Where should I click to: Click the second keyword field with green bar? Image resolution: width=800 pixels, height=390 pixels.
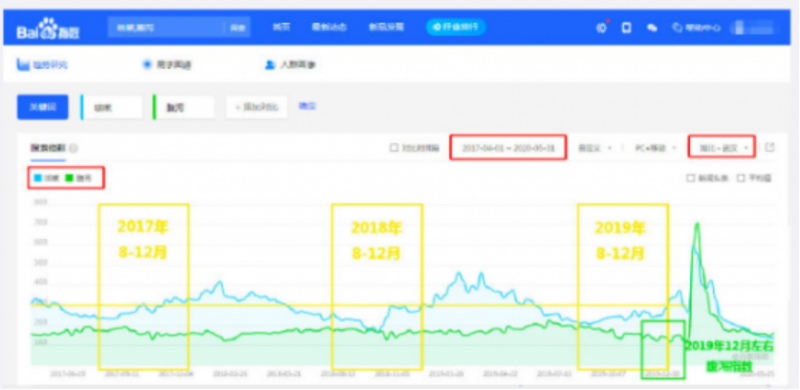[184, 107]
